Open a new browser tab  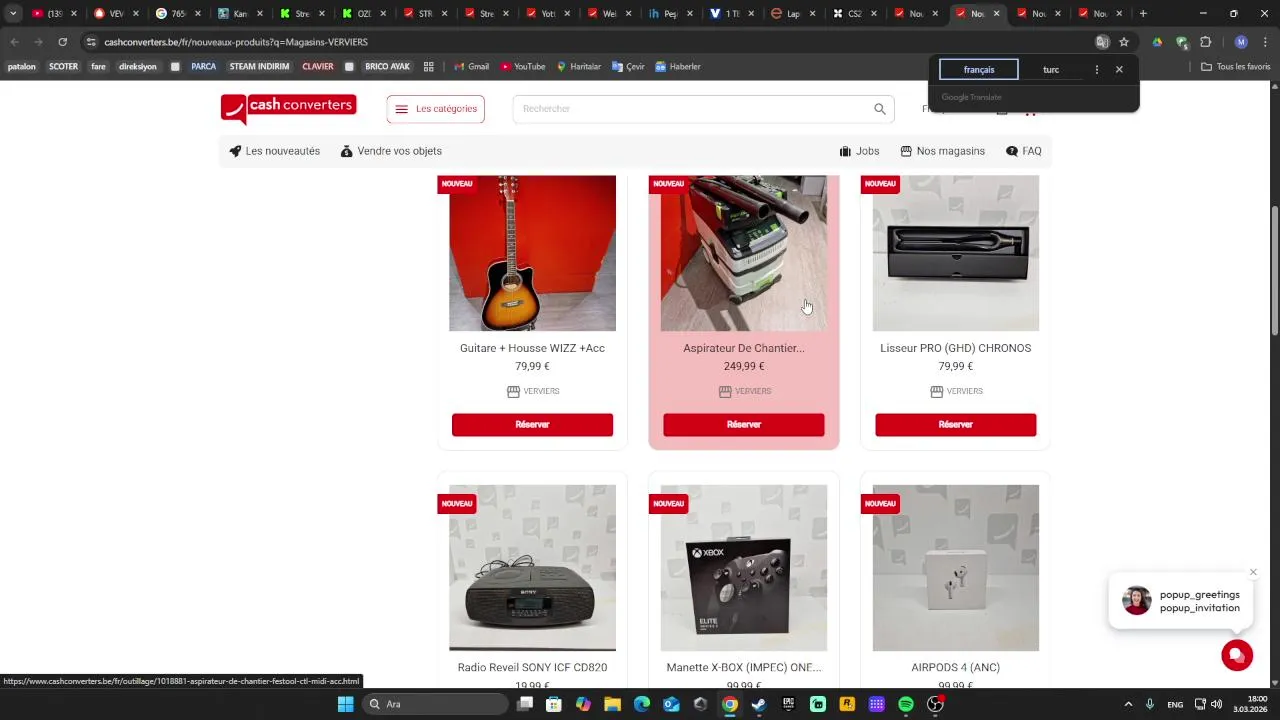pyautogui.click(x=1143, y=14)
